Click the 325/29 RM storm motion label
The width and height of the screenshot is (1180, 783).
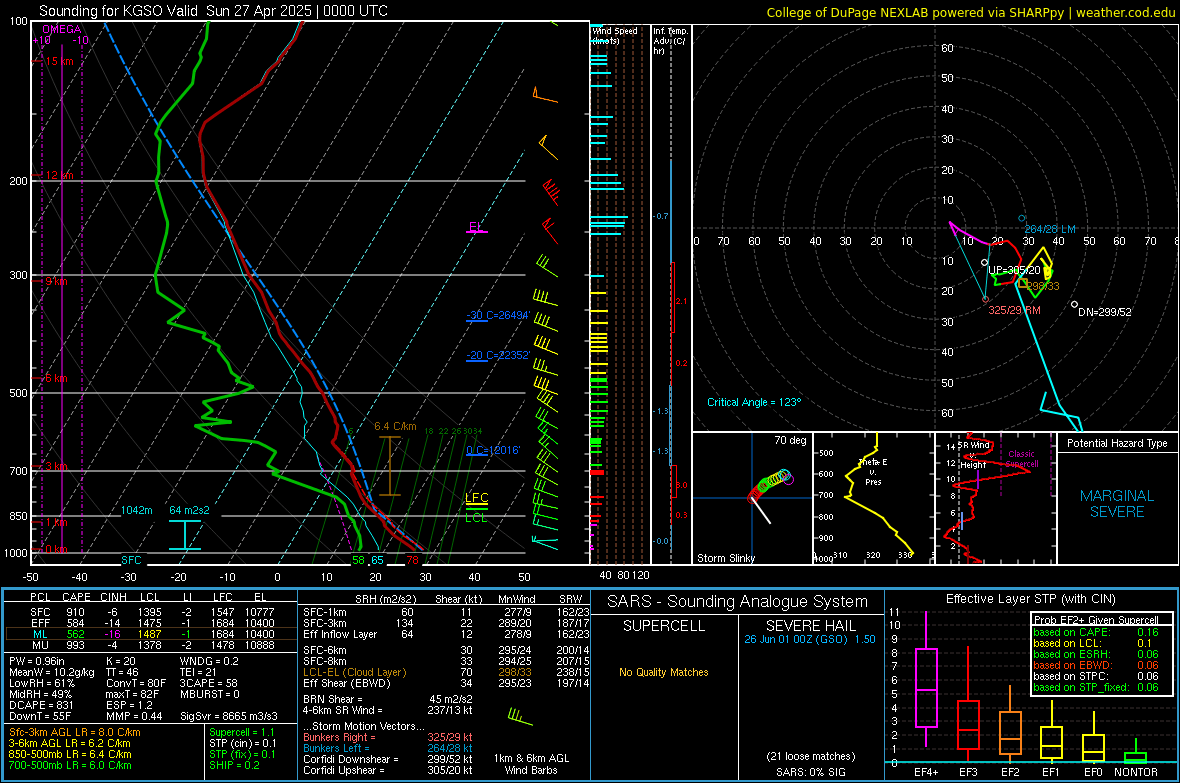[x=1014, y=310]
